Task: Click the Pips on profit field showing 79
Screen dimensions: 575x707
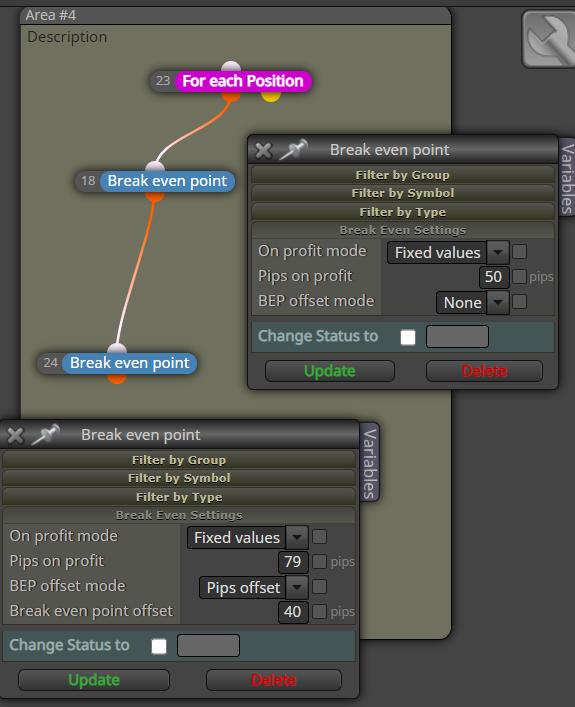Action: [x=293, y=562]
